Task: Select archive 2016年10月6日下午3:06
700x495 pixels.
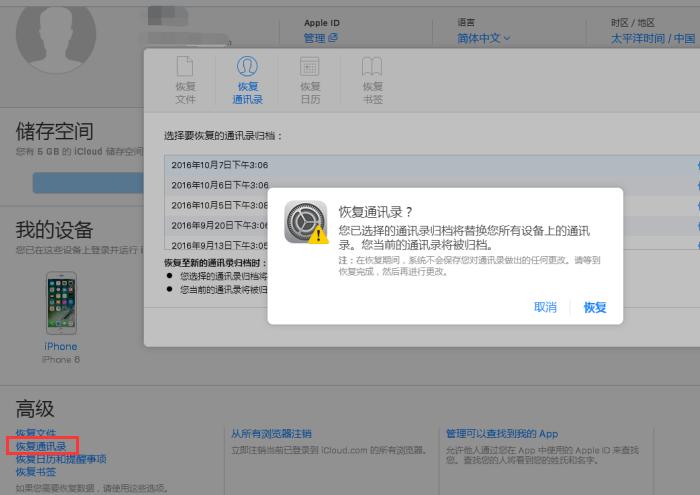Action: (x=432, y=185)
